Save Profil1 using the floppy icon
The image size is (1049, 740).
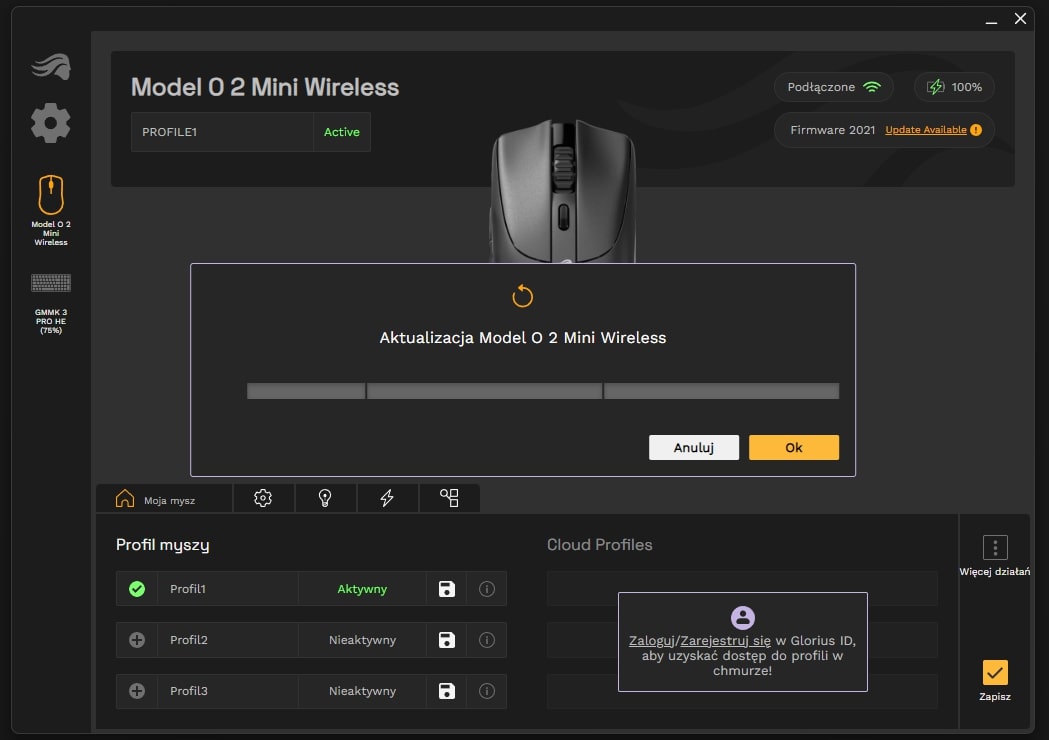pyautogui.click(x=447, y=589)
